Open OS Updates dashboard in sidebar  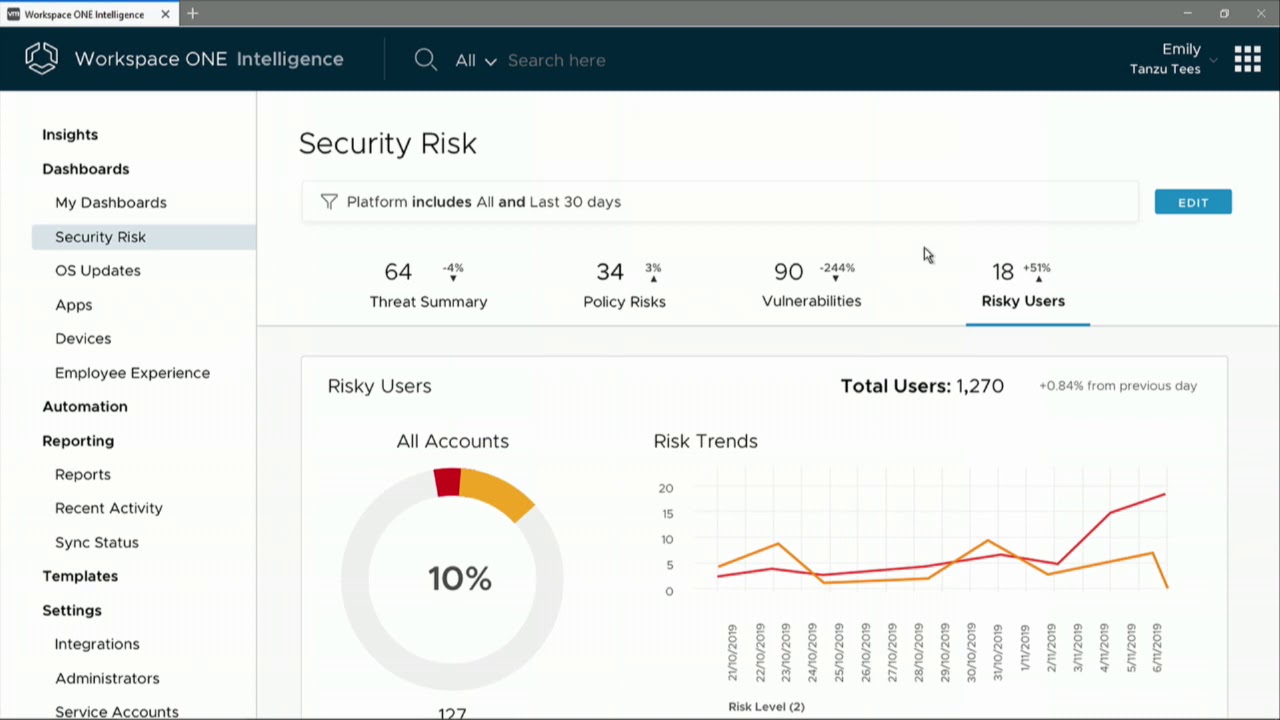[98, 271]
